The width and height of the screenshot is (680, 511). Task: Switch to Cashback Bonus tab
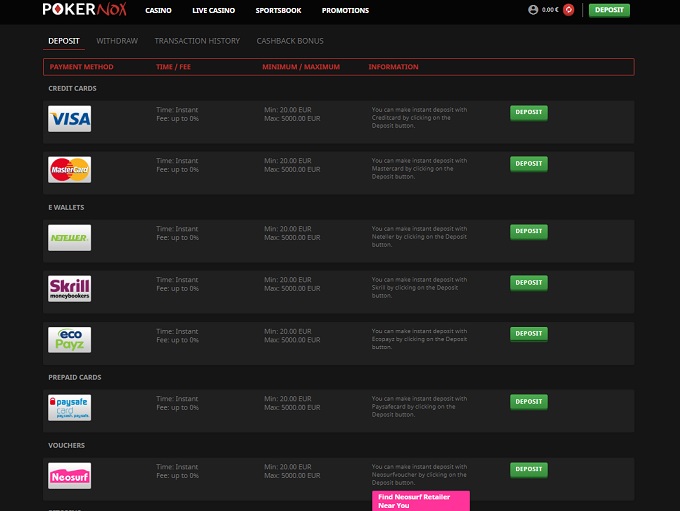click(x=290, y=41)
